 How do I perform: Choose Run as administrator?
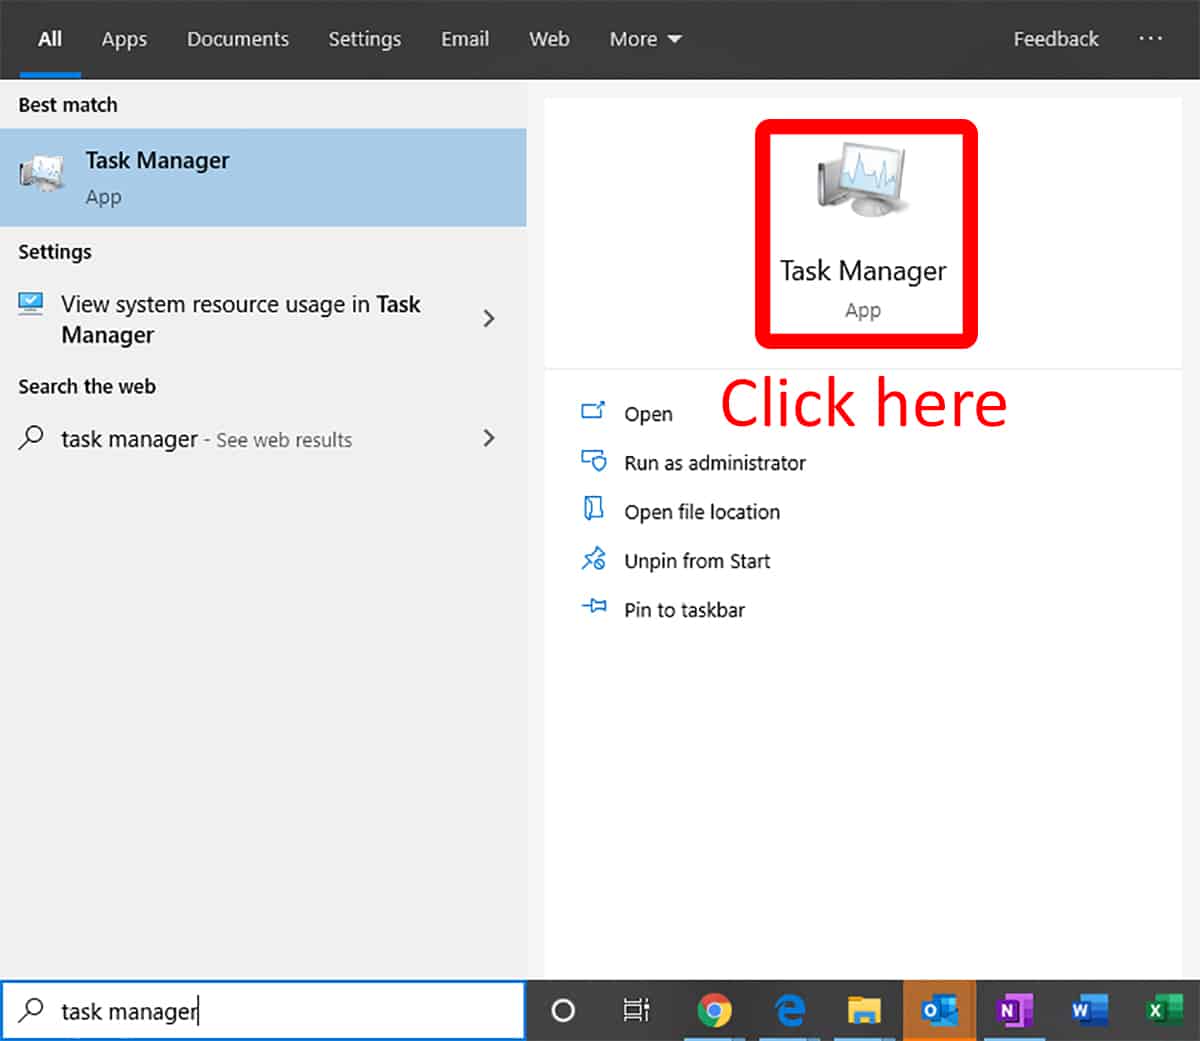[715, 463]
